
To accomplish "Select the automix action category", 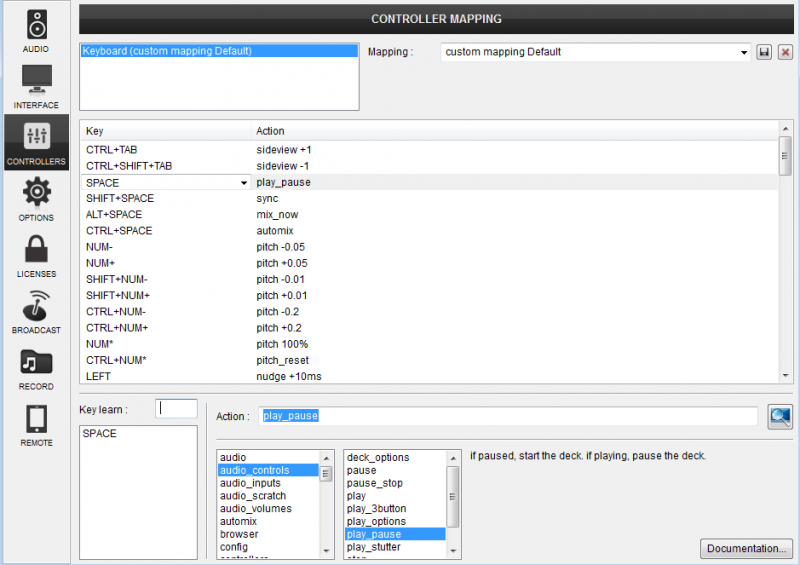I will pyautogui.click(x=239, y=521).
